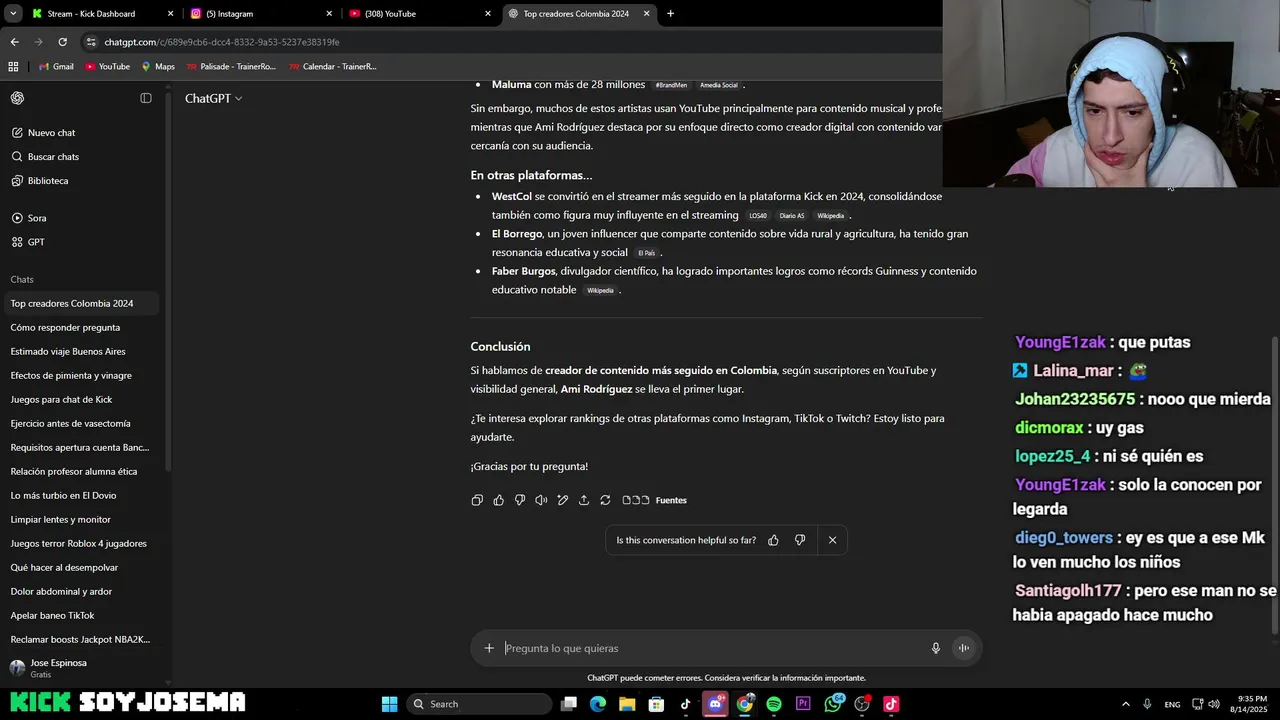Image resolution: width=1280 pixels, height=720 pixels.
Task: Open the El País source citation
Action: pos(647,253)
